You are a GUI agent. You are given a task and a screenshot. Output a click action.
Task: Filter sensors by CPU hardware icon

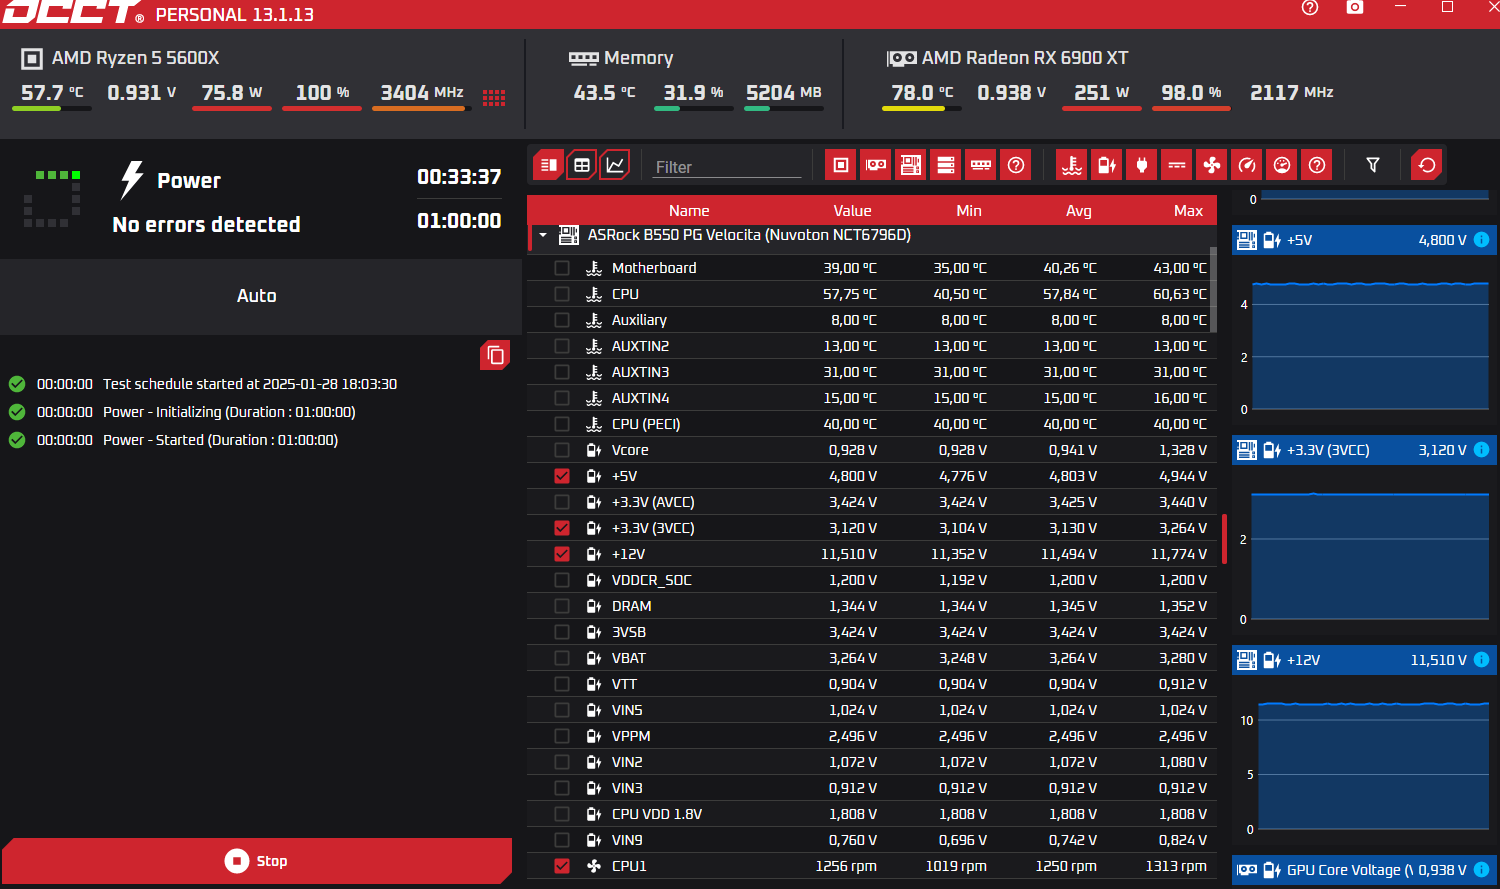point(841,165)
